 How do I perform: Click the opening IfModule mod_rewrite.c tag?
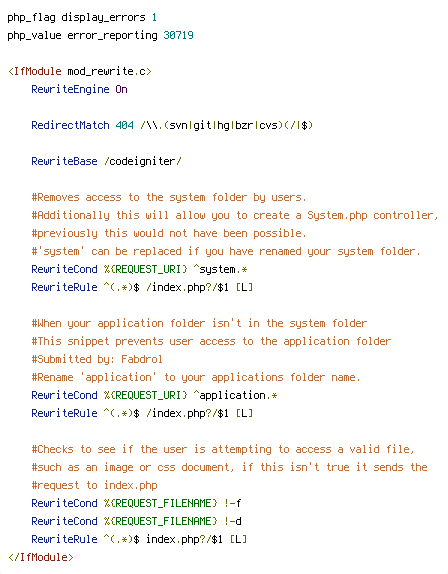coord(79,71)
